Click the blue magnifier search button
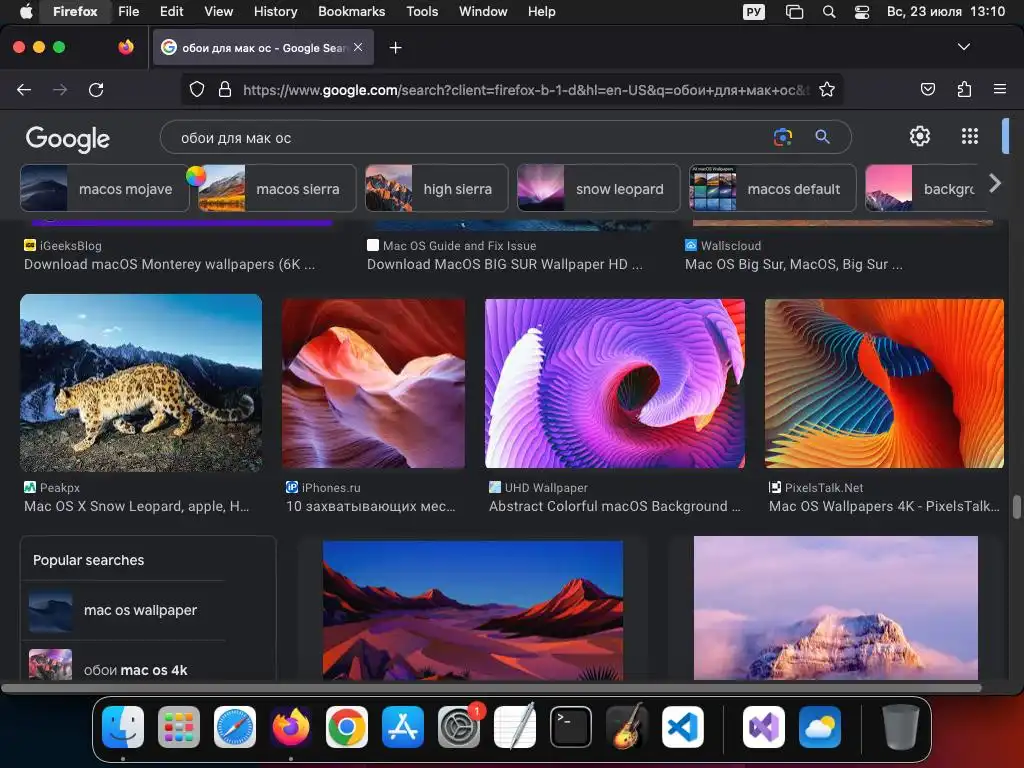The width and height of the screenshot is (1024, 768). [x=822, y=136]
